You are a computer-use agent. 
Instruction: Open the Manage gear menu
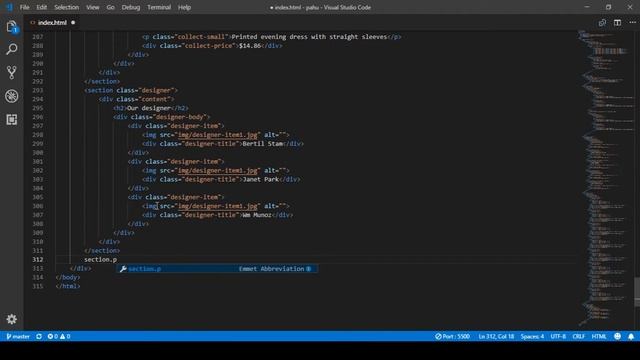tap(11, 319)
